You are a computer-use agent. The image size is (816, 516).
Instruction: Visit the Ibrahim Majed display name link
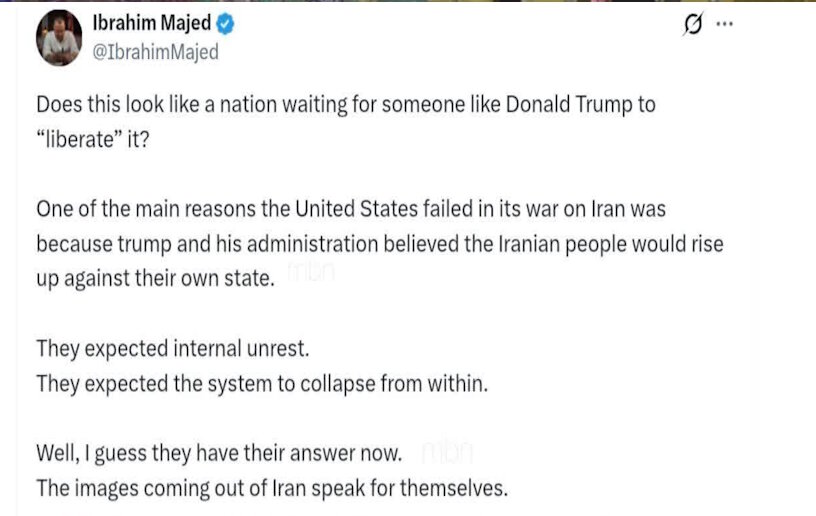click(152, 23)
